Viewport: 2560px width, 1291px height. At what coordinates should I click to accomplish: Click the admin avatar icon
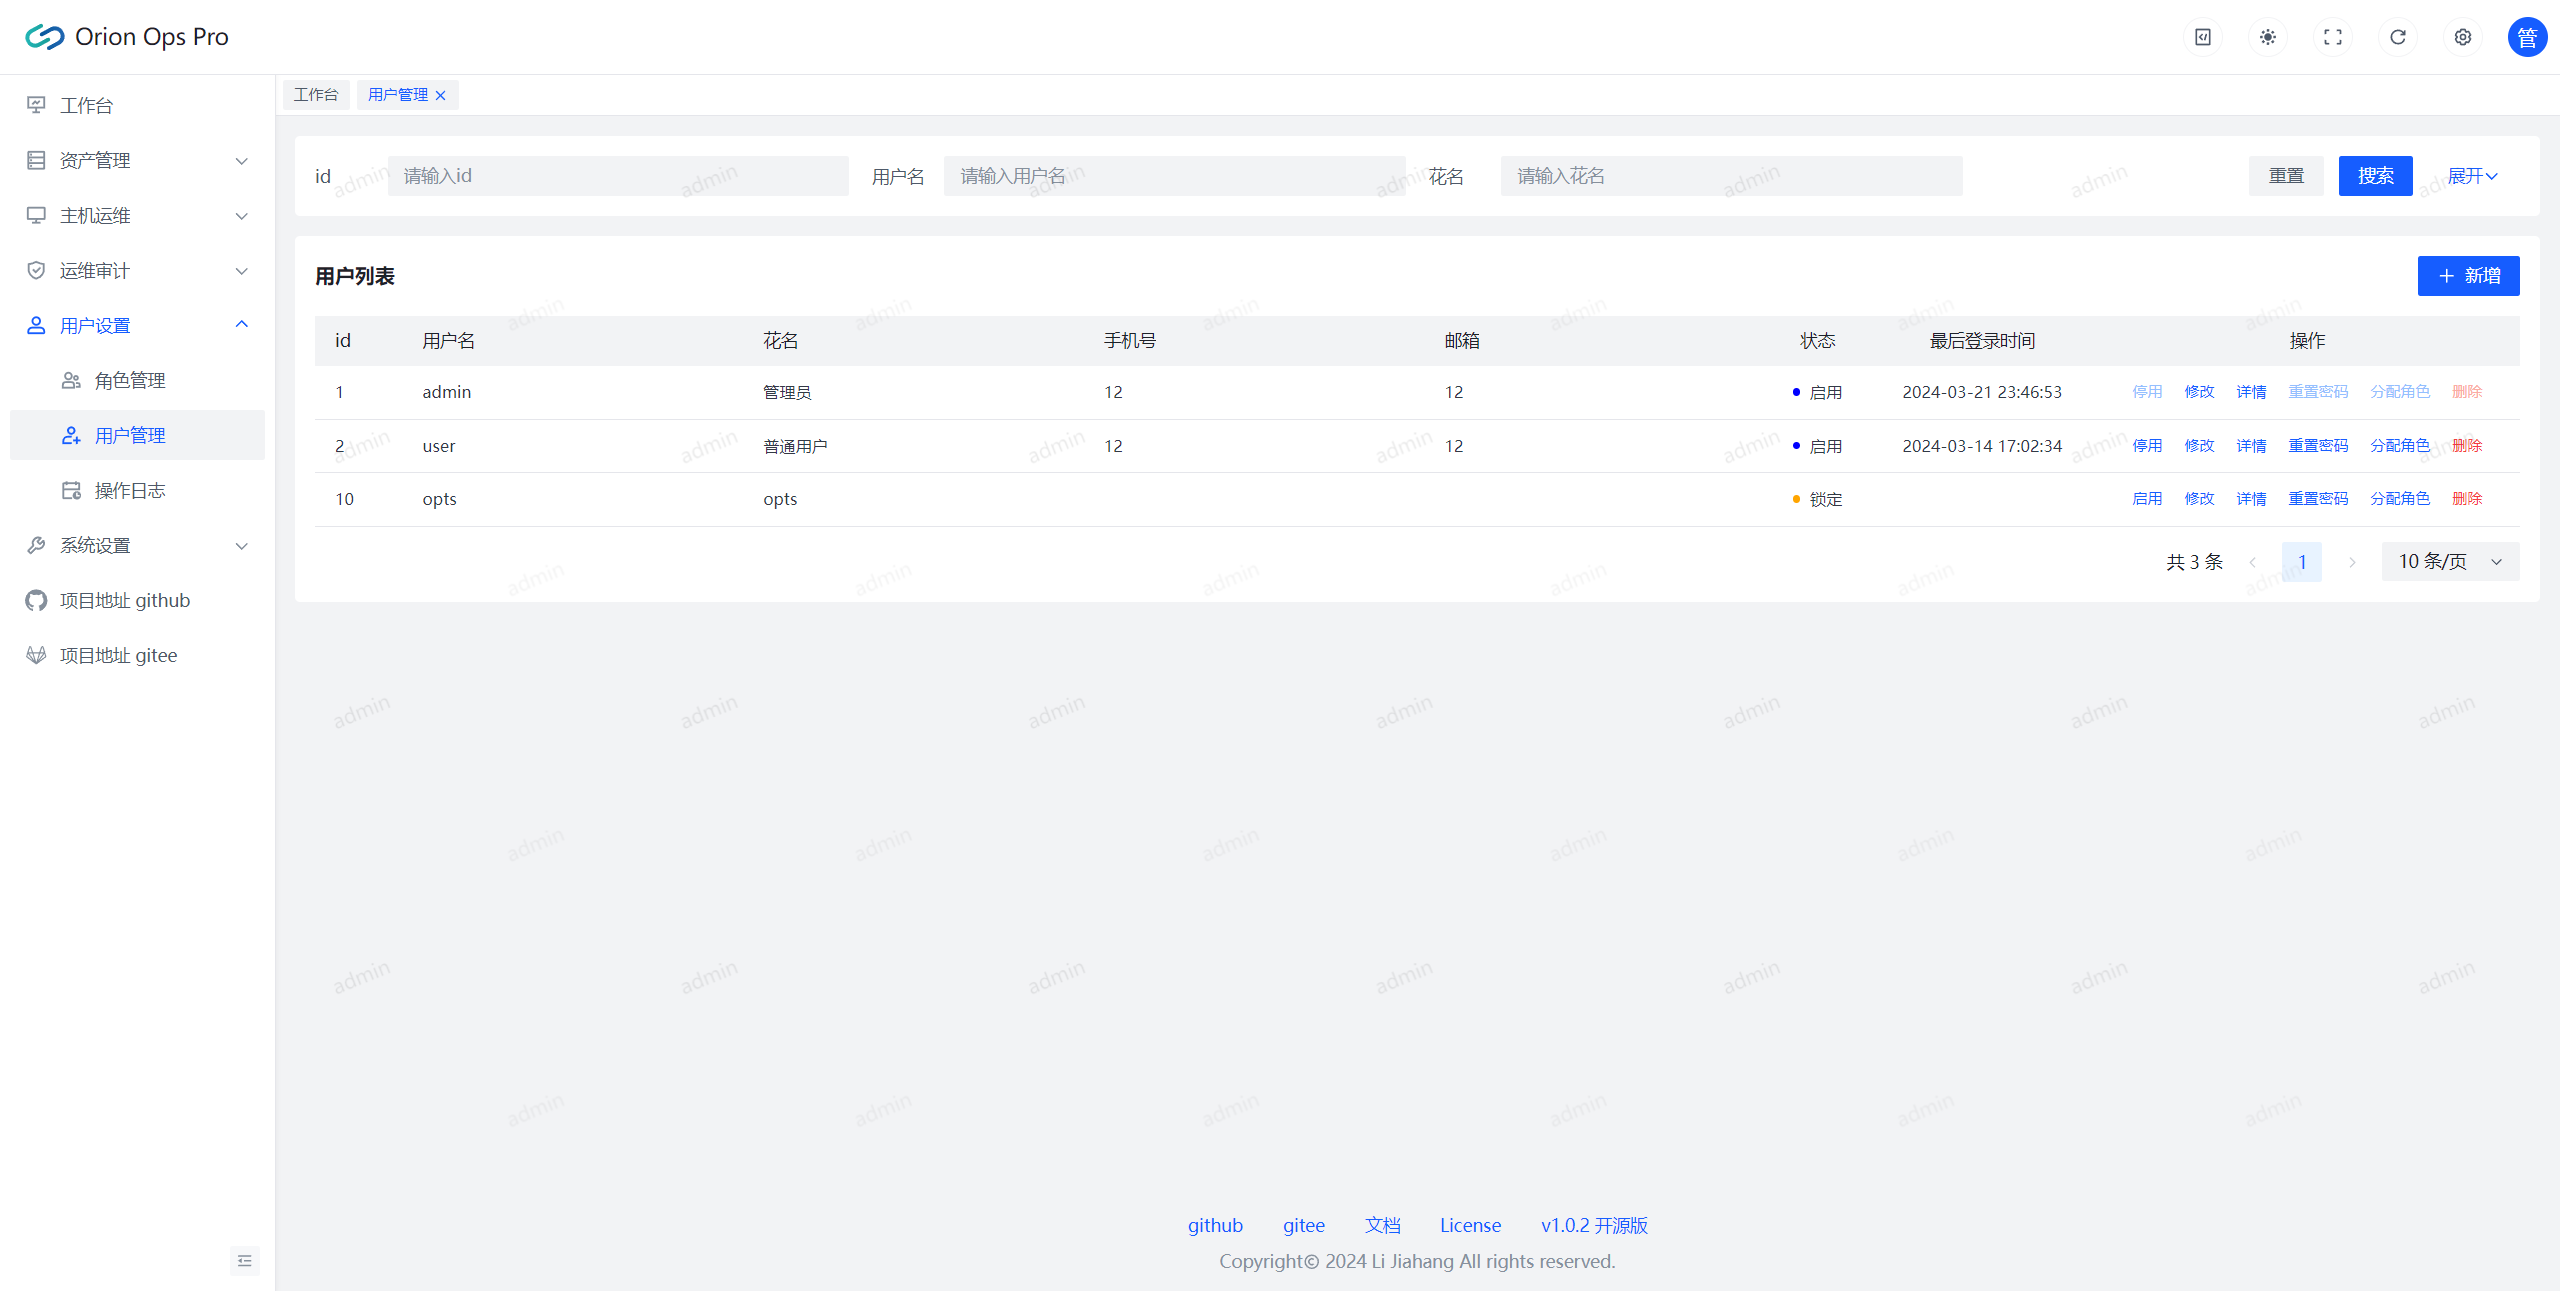(2526, 37)
